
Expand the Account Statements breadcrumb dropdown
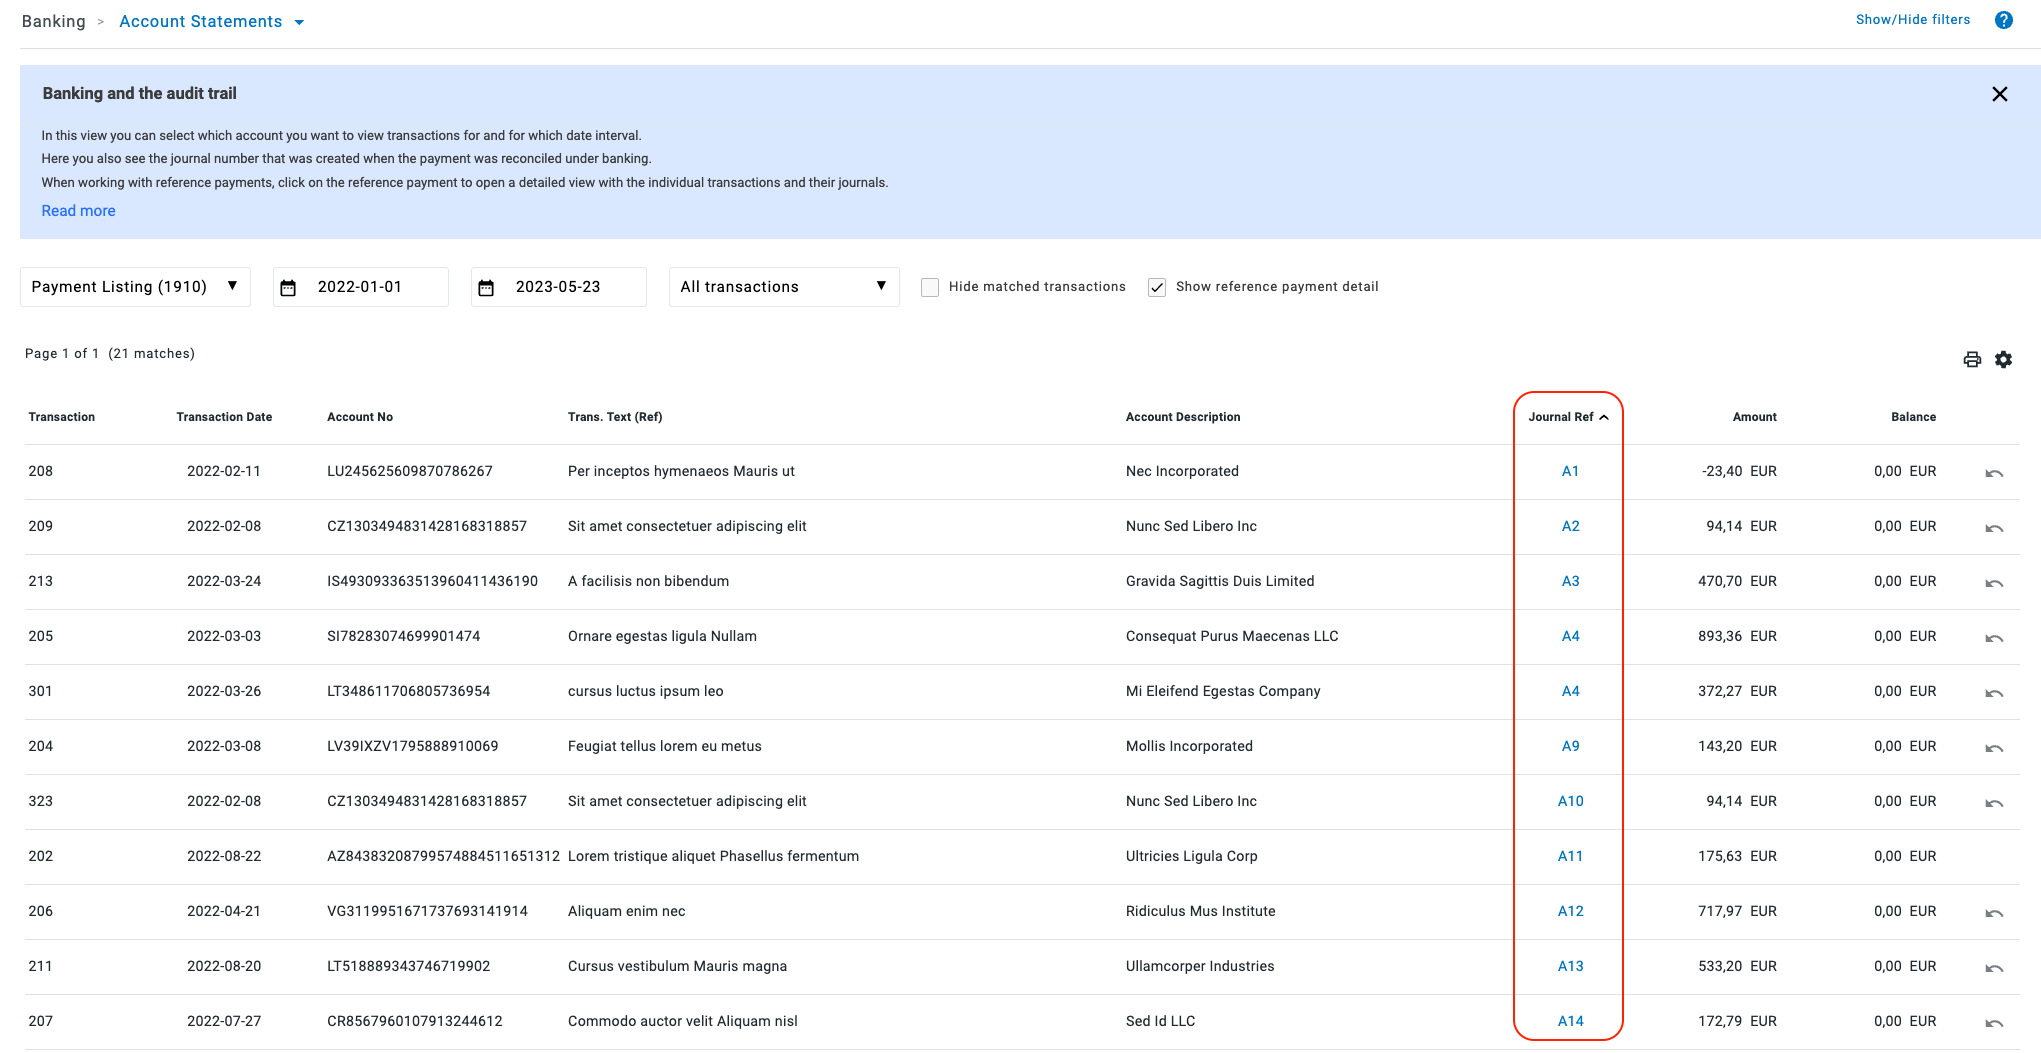pos(299,22)
